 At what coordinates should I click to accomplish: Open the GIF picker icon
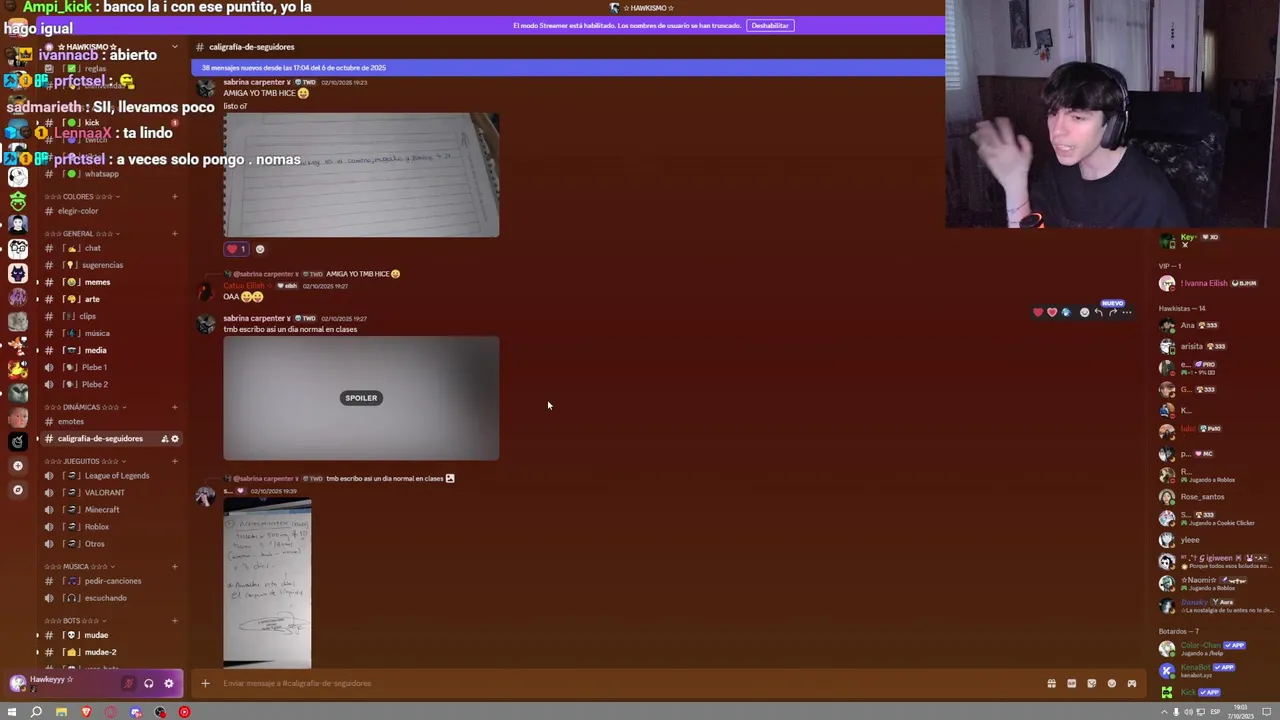(x=1071, y=684)
